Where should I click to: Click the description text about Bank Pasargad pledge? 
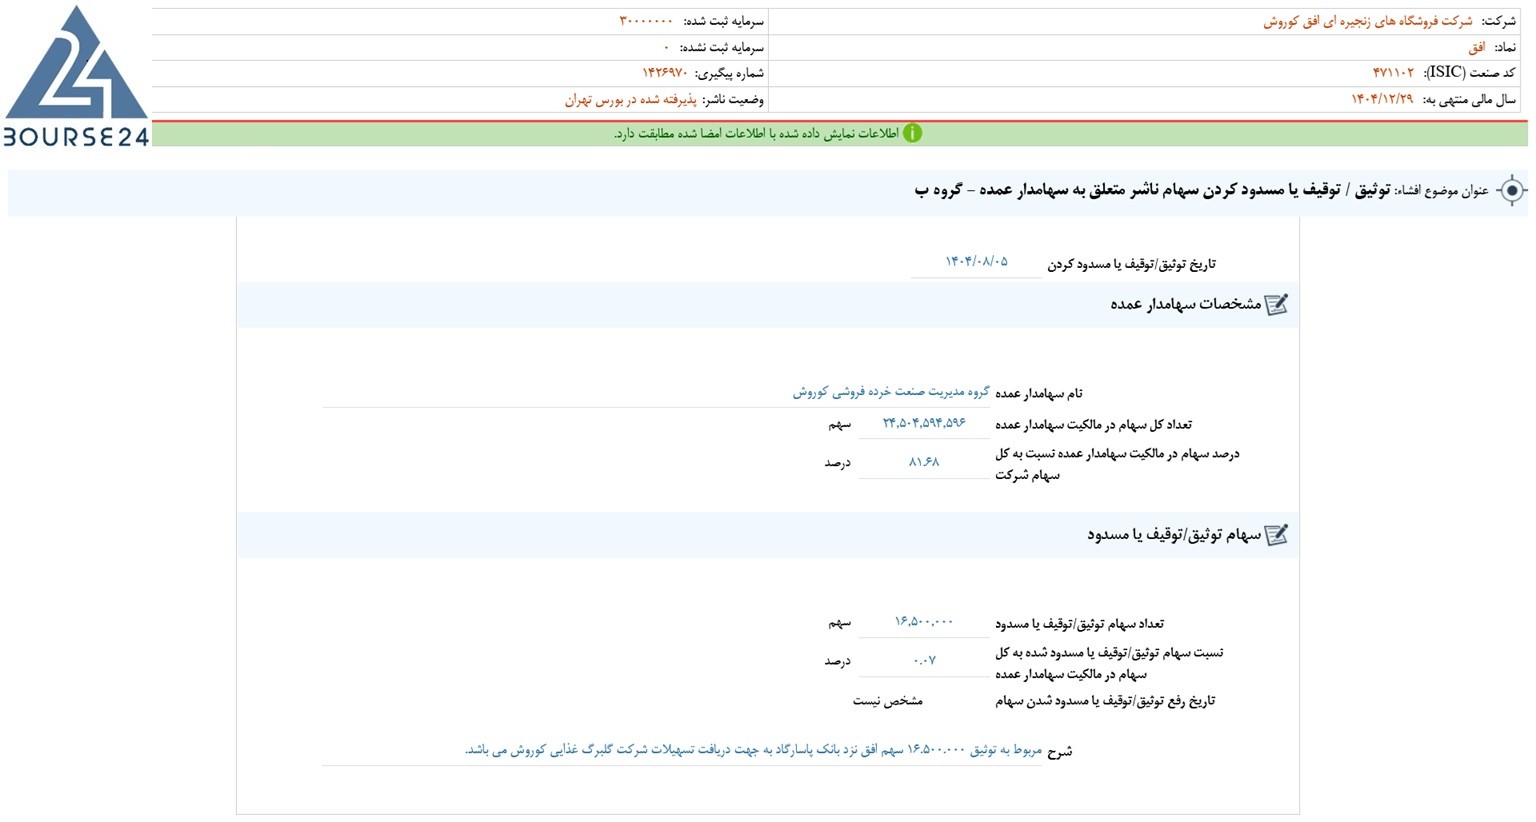pos(753,750)
